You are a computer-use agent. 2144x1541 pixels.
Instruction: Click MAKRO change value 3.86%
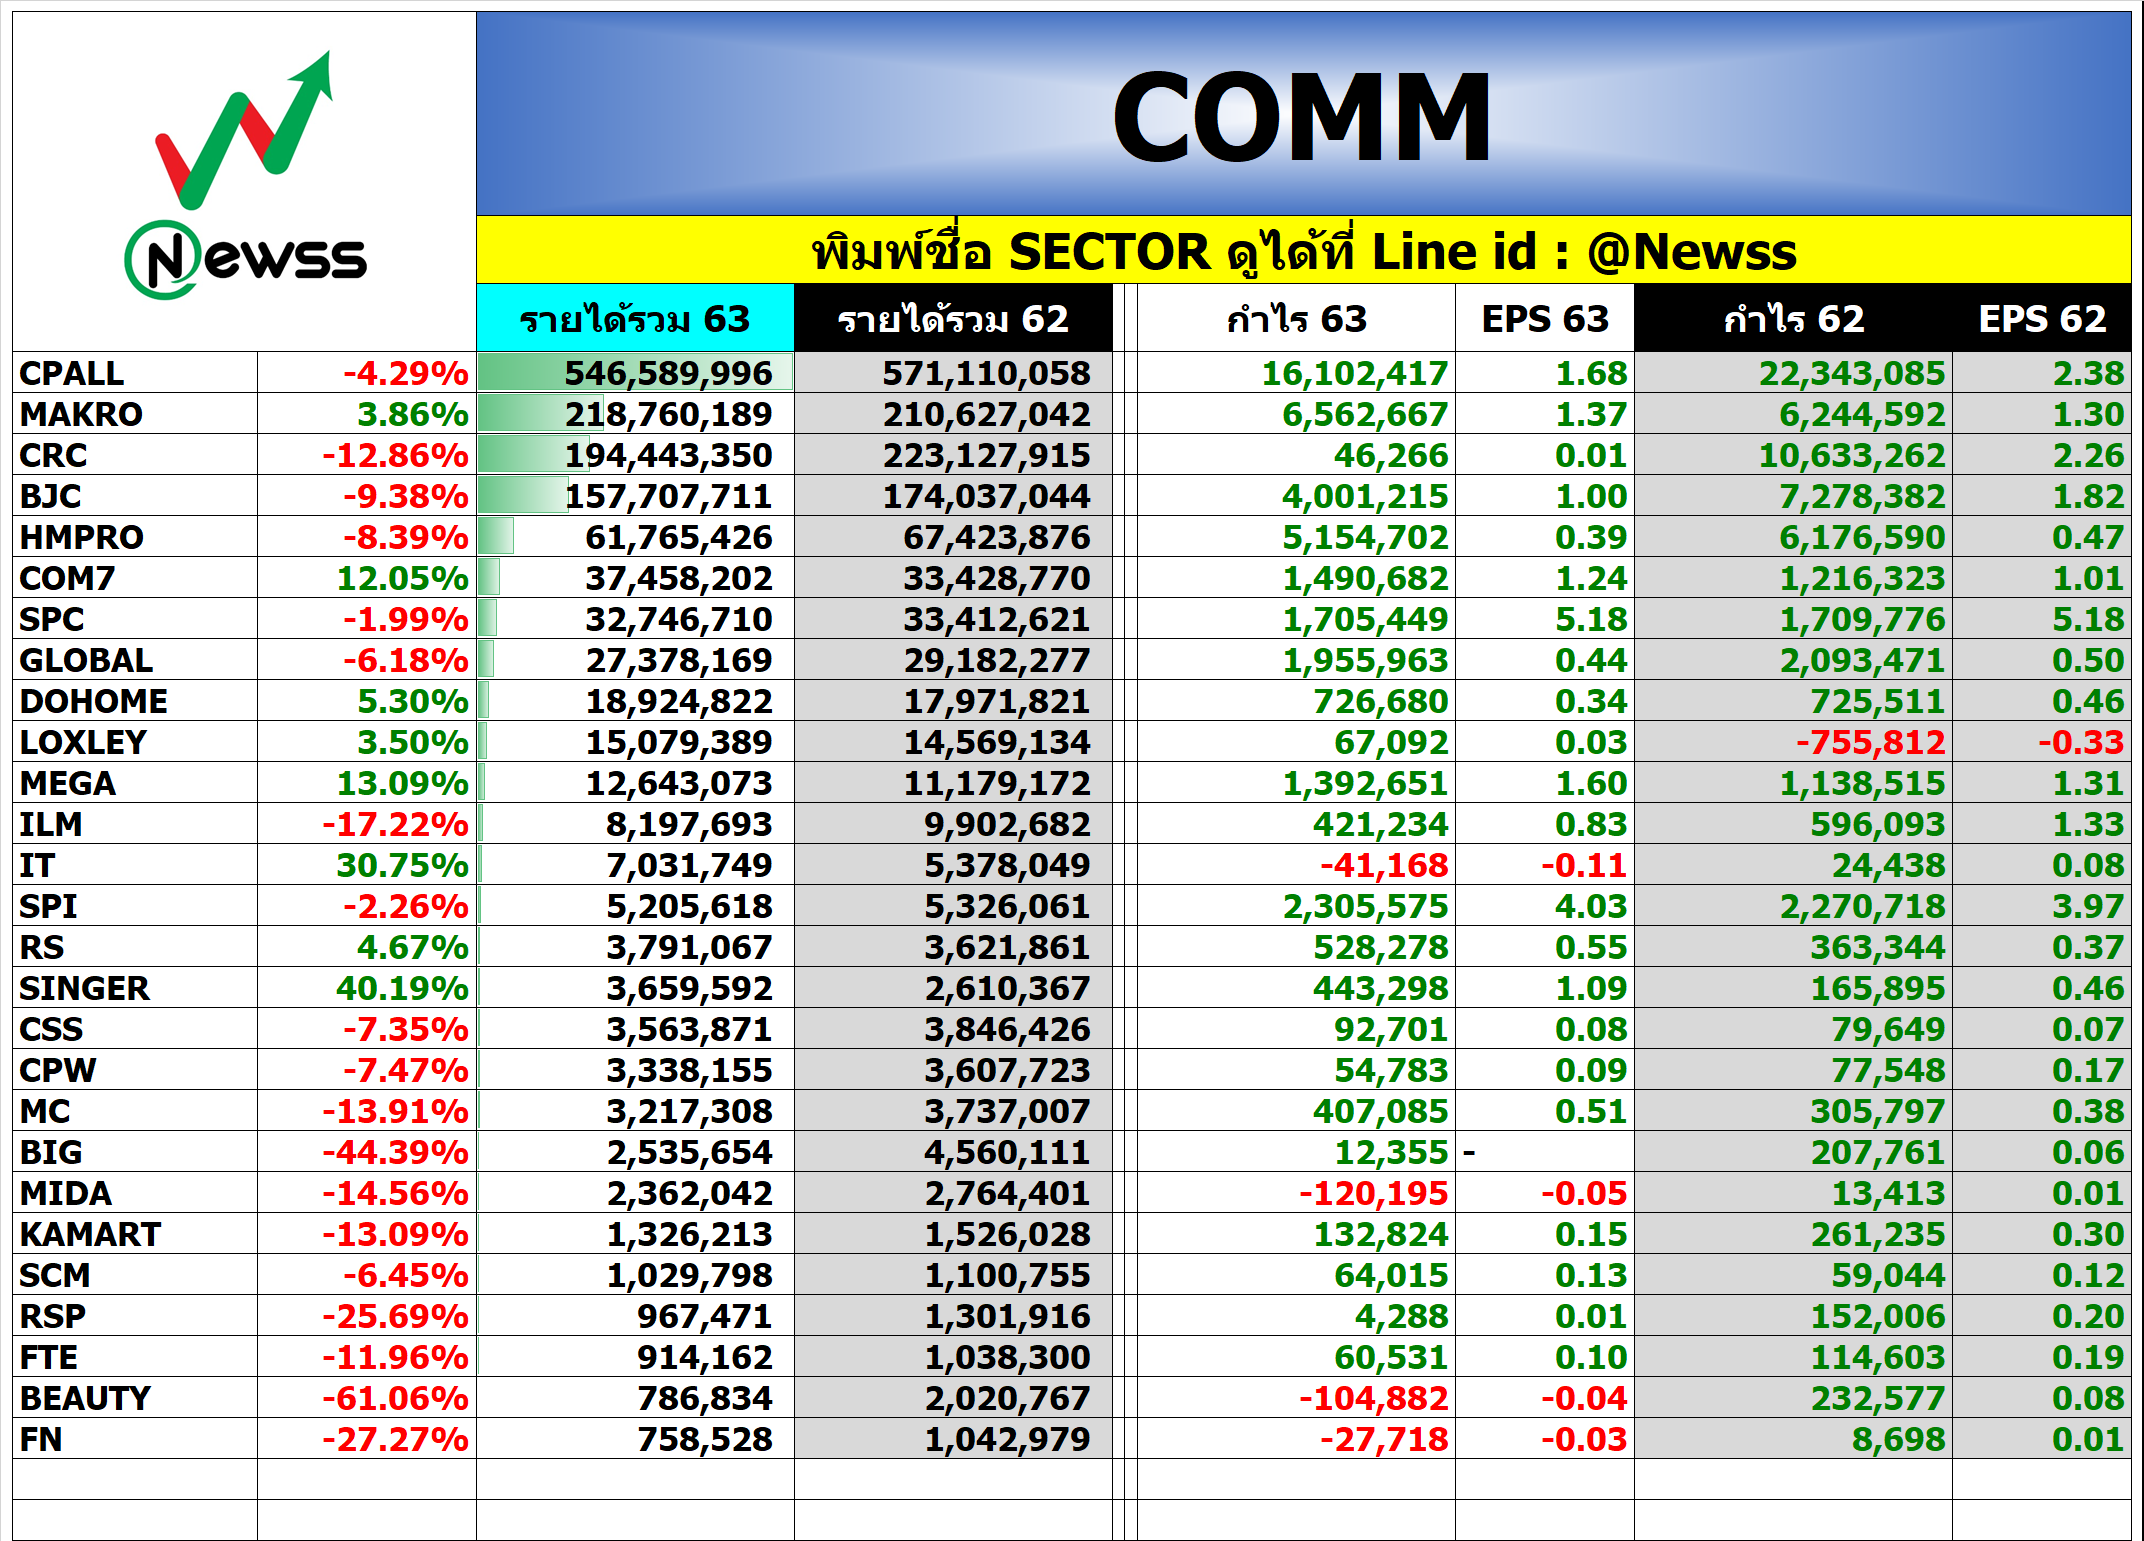tap(367, 414)
